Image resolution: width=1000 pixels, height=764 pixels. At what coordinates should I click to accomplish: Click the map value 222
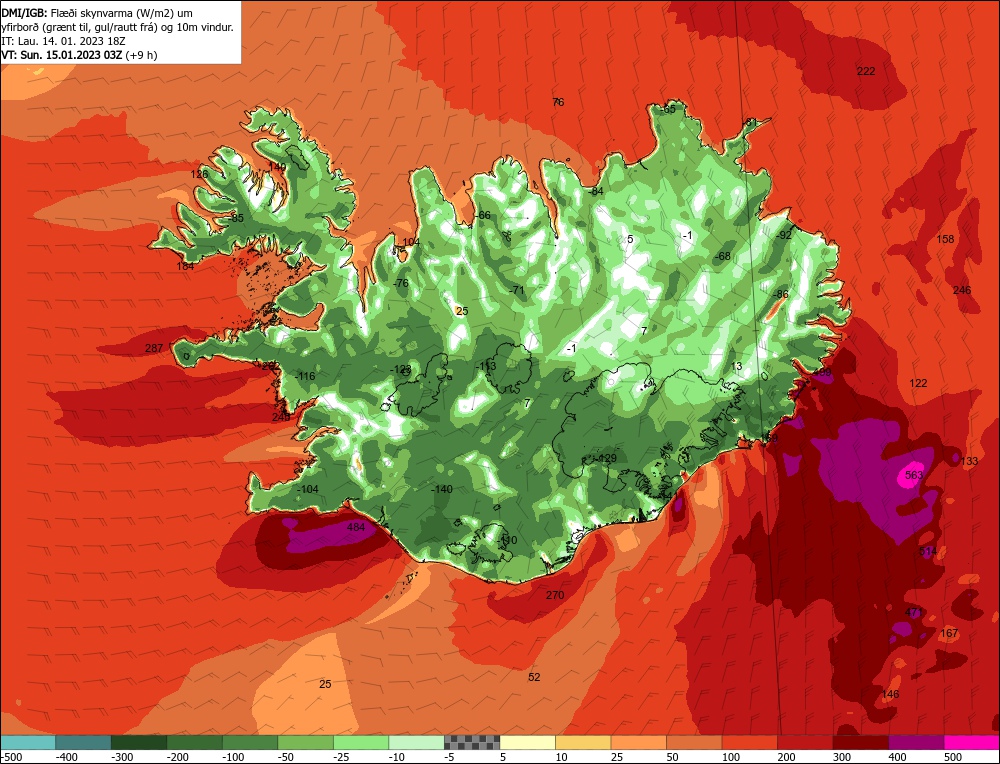pyautogui.click(x=866, y=71)
